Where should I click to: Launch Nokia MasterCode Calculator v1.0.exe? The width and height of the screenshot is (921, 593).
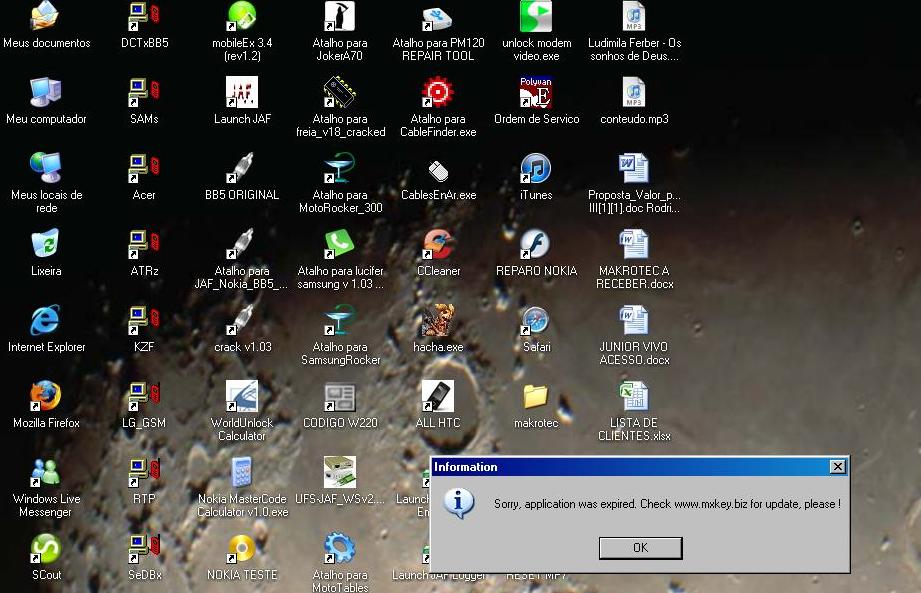pyautogui.click(x=242, y=472)
